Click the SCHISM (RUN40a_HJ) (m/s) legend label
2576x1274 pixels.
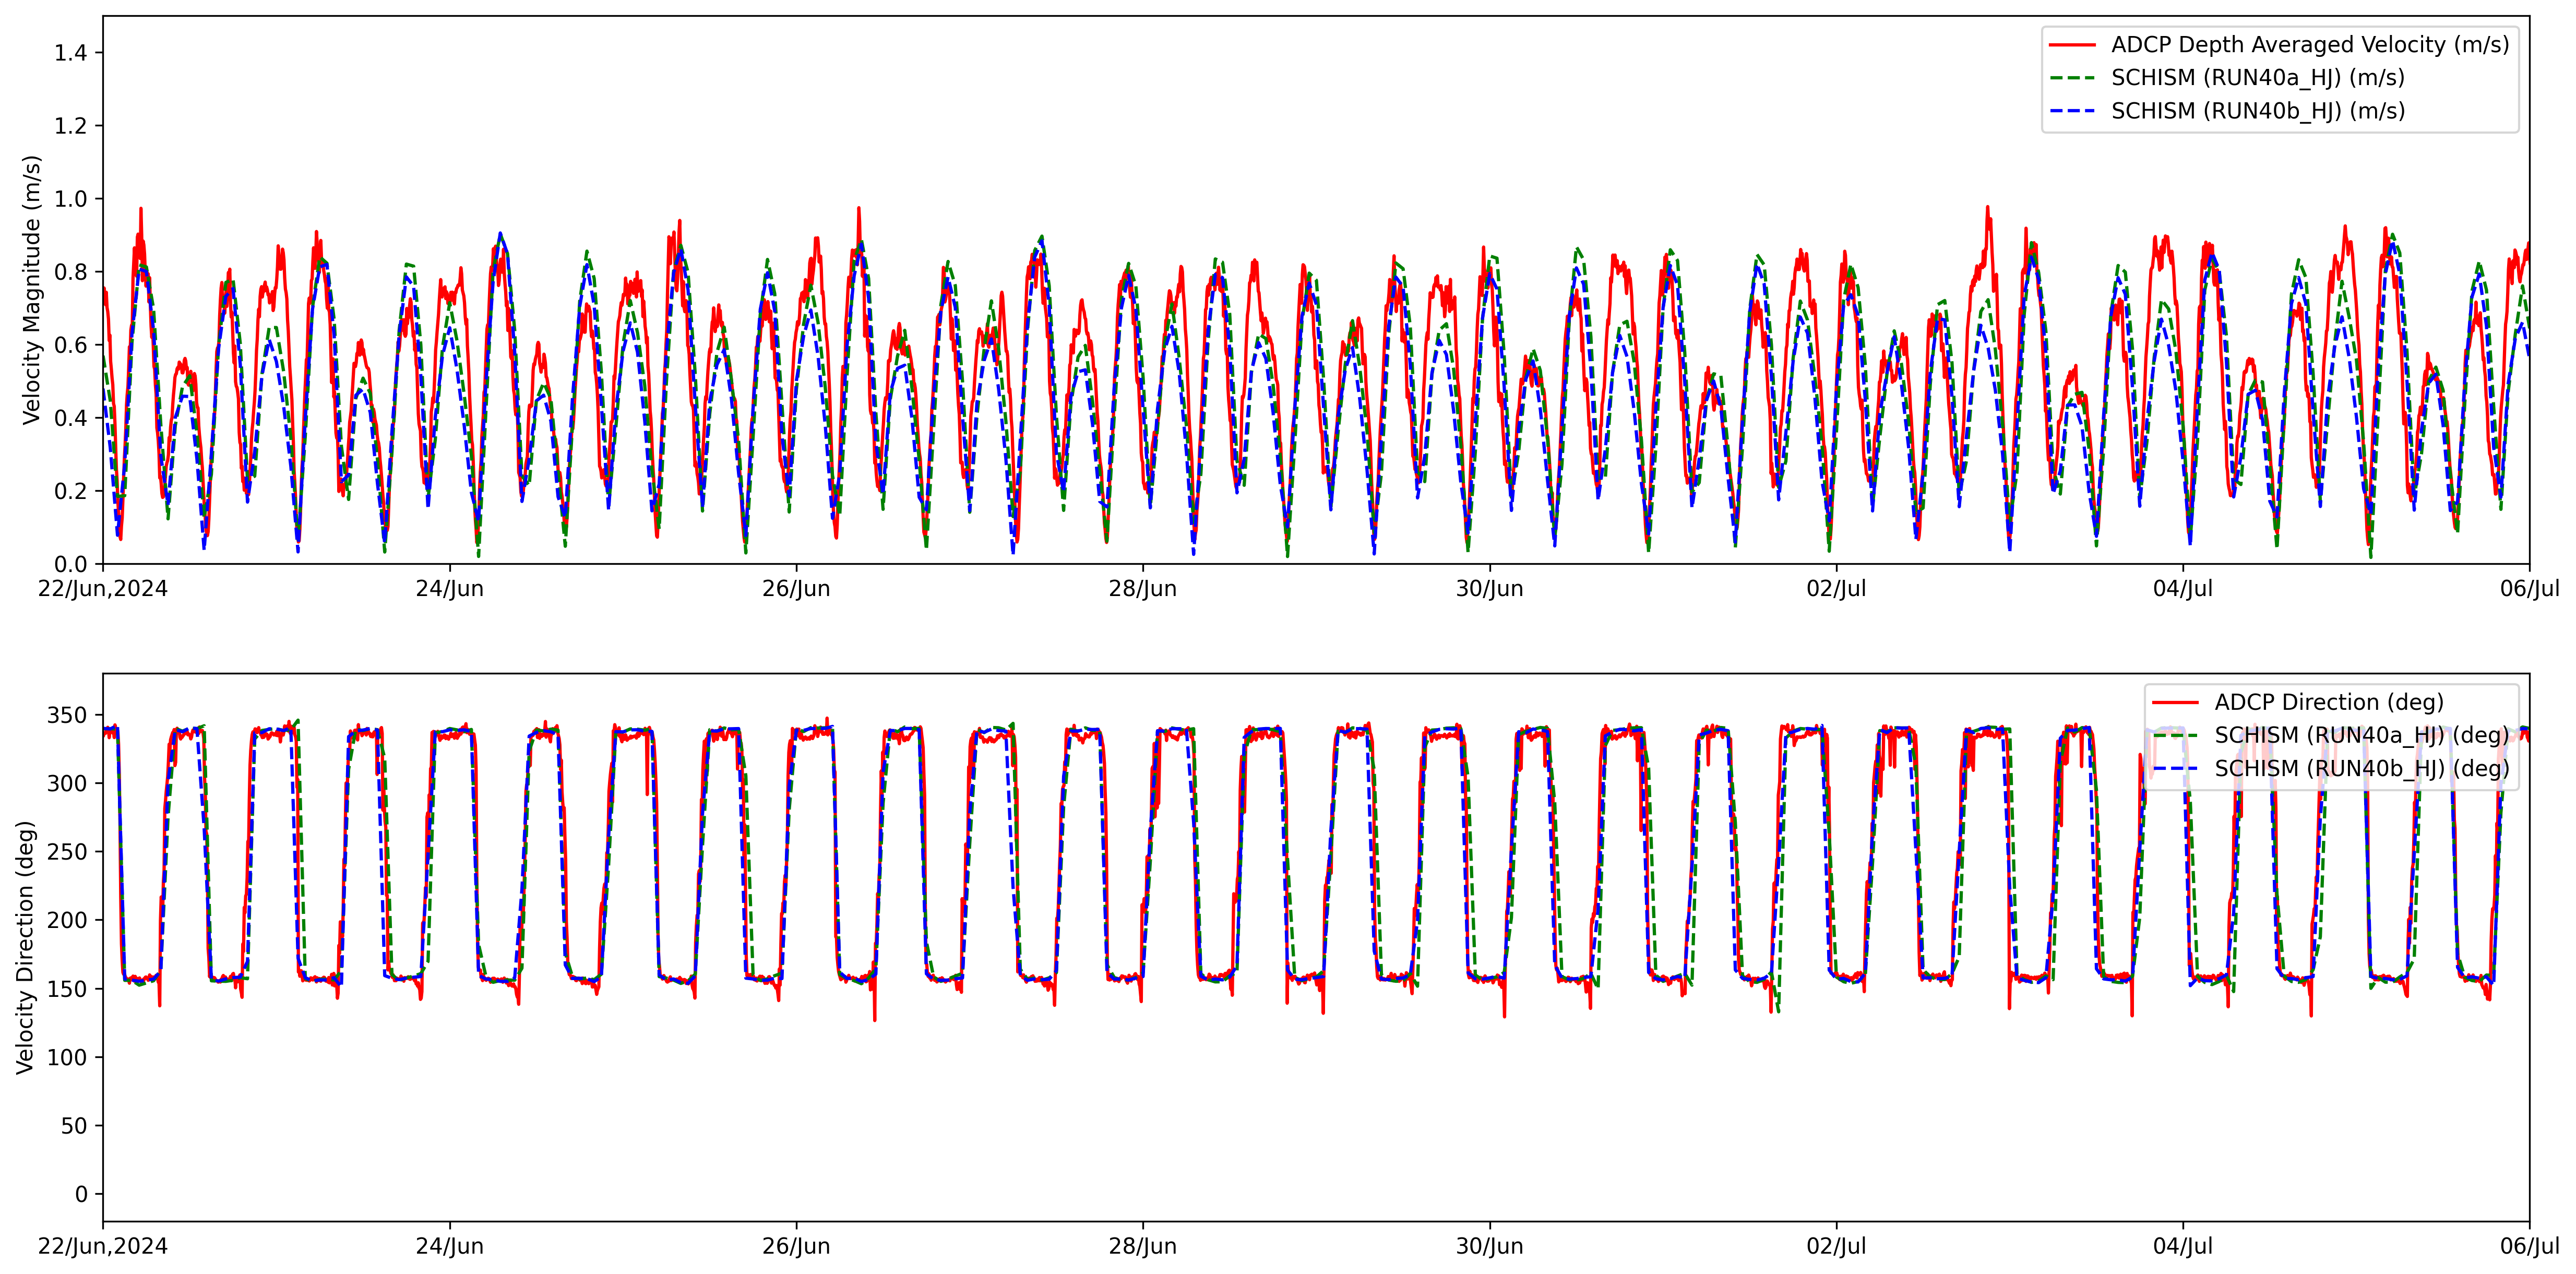(2257, 78)
